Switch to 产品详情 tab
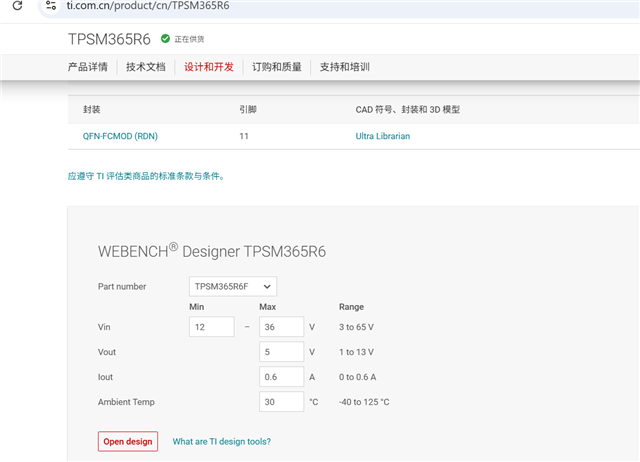Viewport: 640px width, 462px height. pyautogui.click(x=88, y=67)
